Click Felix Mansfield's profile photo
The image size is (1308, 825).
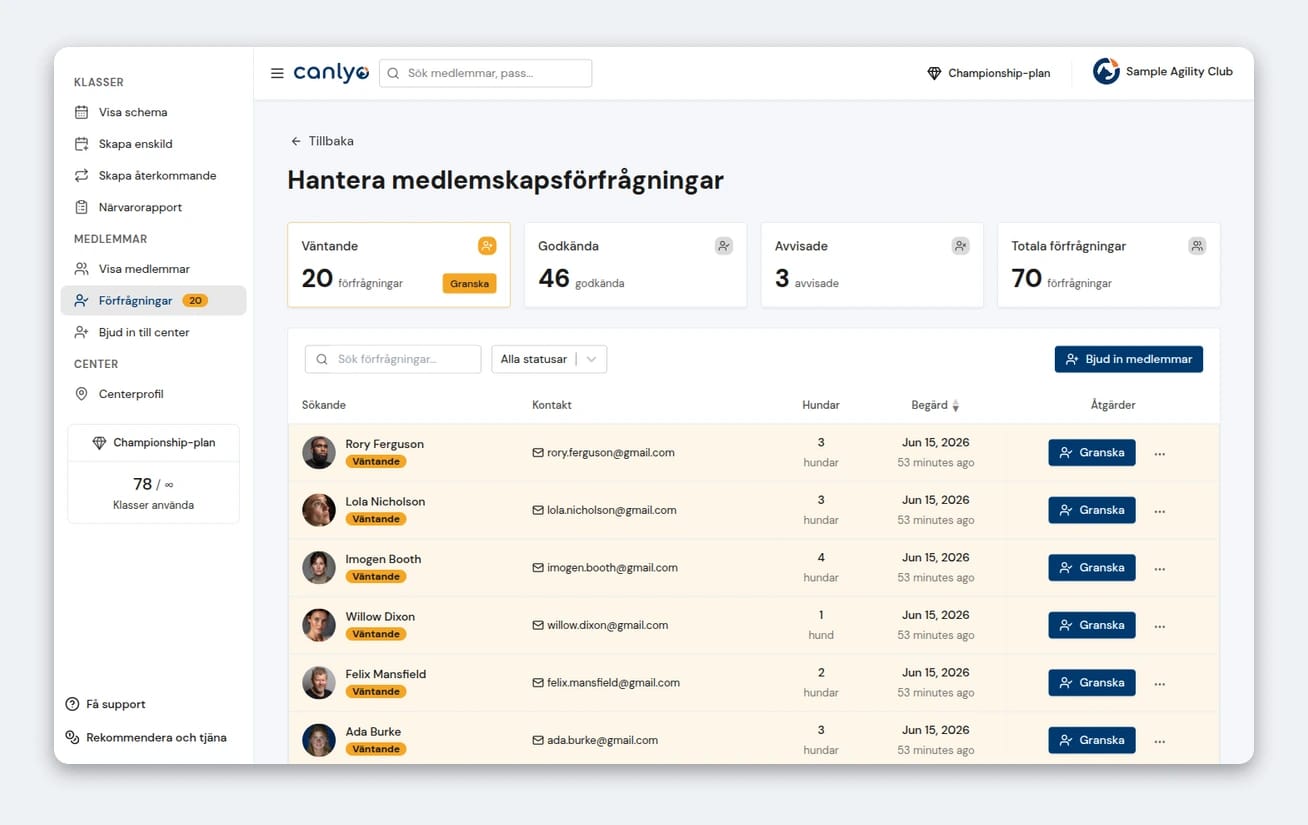[x=319, y=683]
